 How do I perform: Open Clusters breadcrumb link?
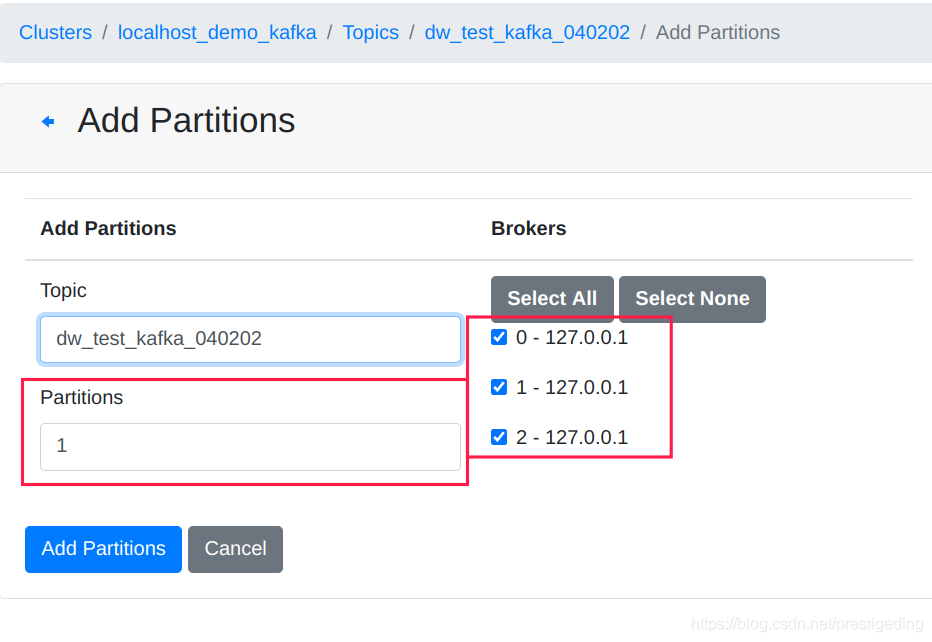[55, 32]
